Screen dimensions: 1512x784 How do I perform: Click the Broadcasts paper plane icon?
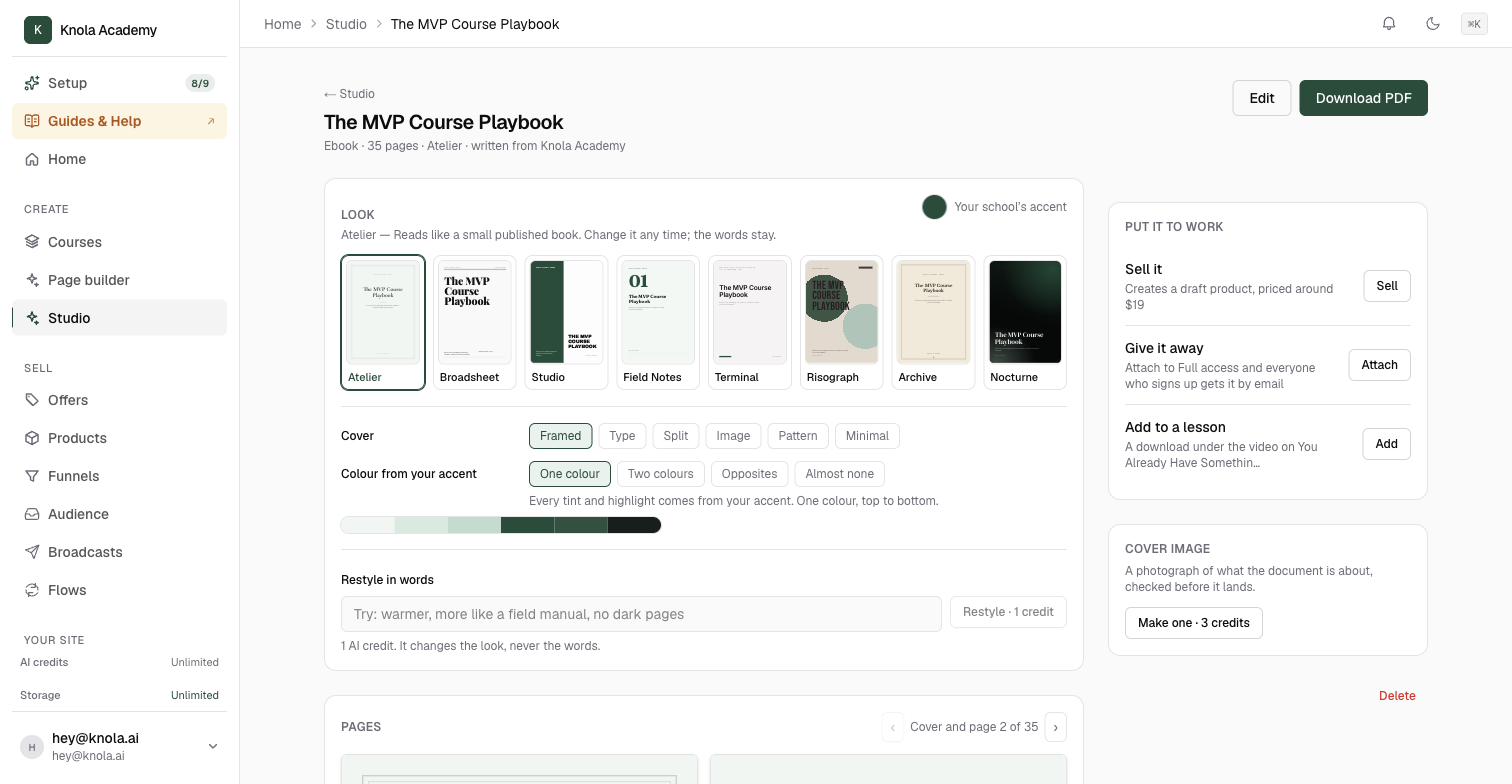(32, 552)
